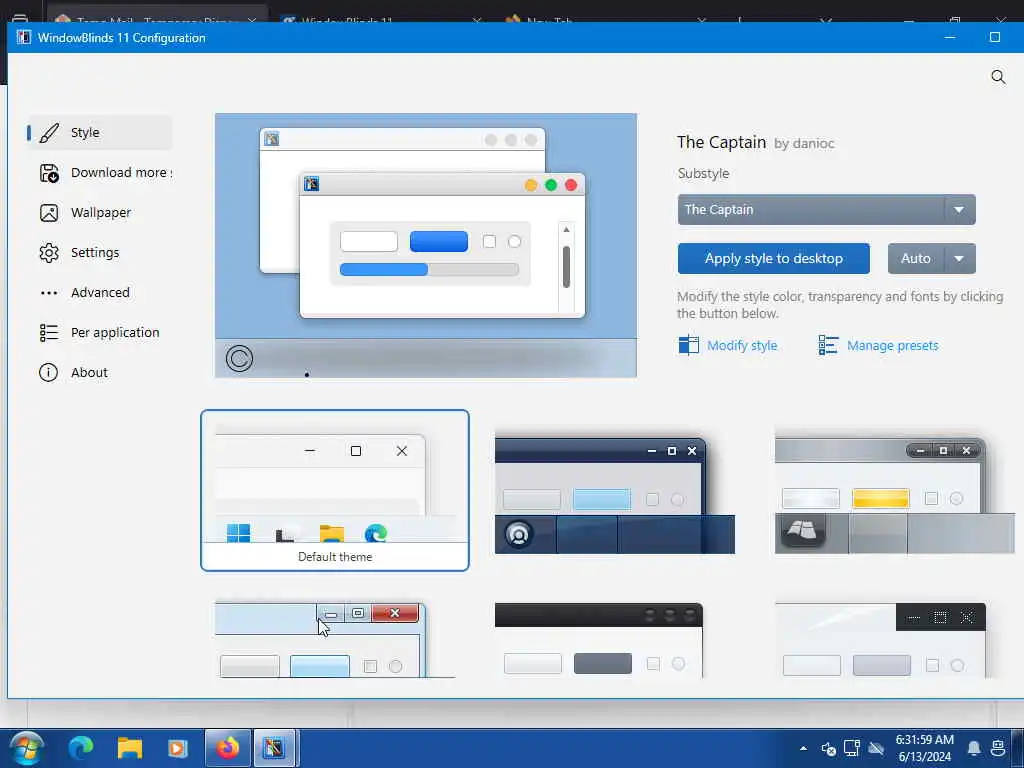The image size is (1024, 768).
Task: Open the Style section in sidebar
Action: point(99,133)
